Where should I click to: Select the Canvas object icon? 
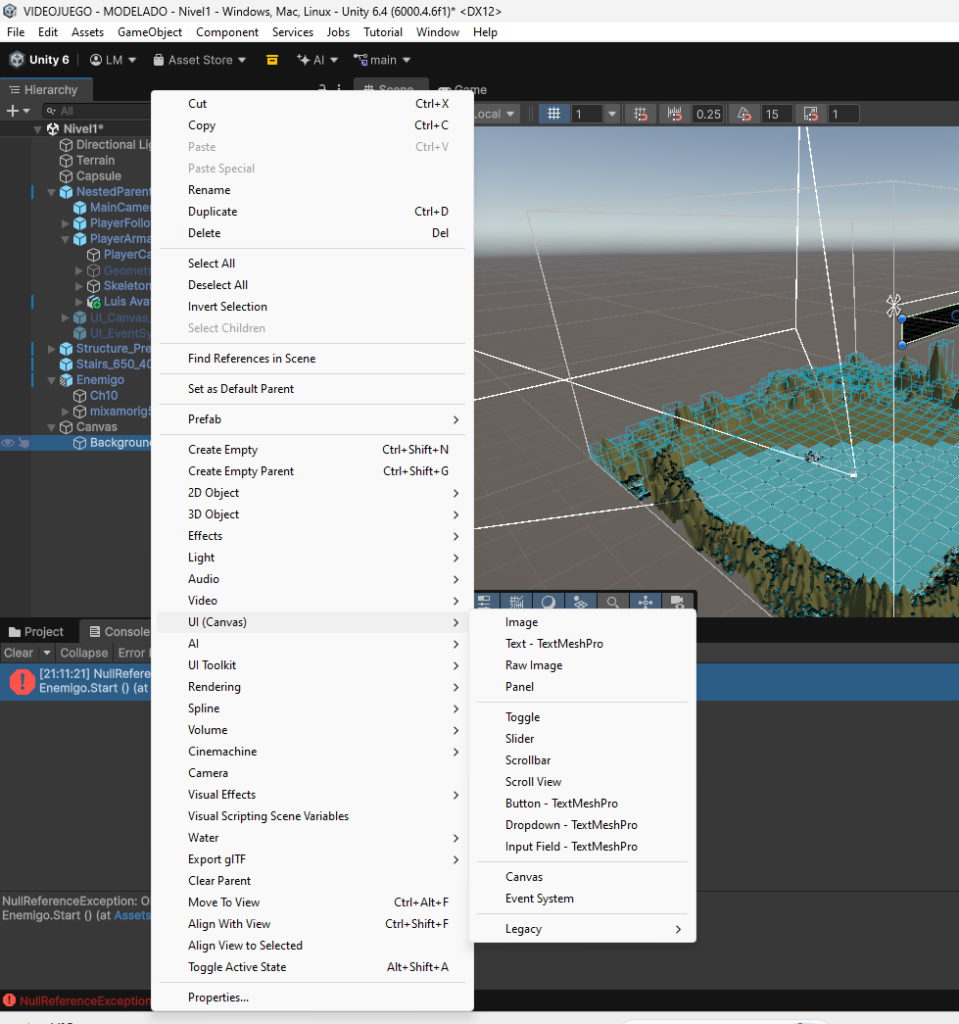click(x=66, y=427)
